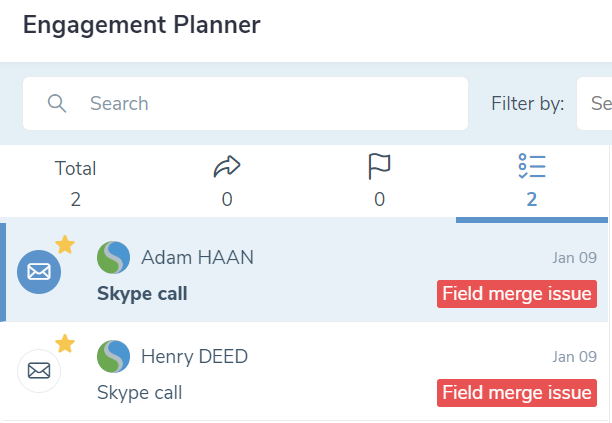Select the flagged items tab
Image resolution: width=612 pixels, height=423 pixels.
379,181
